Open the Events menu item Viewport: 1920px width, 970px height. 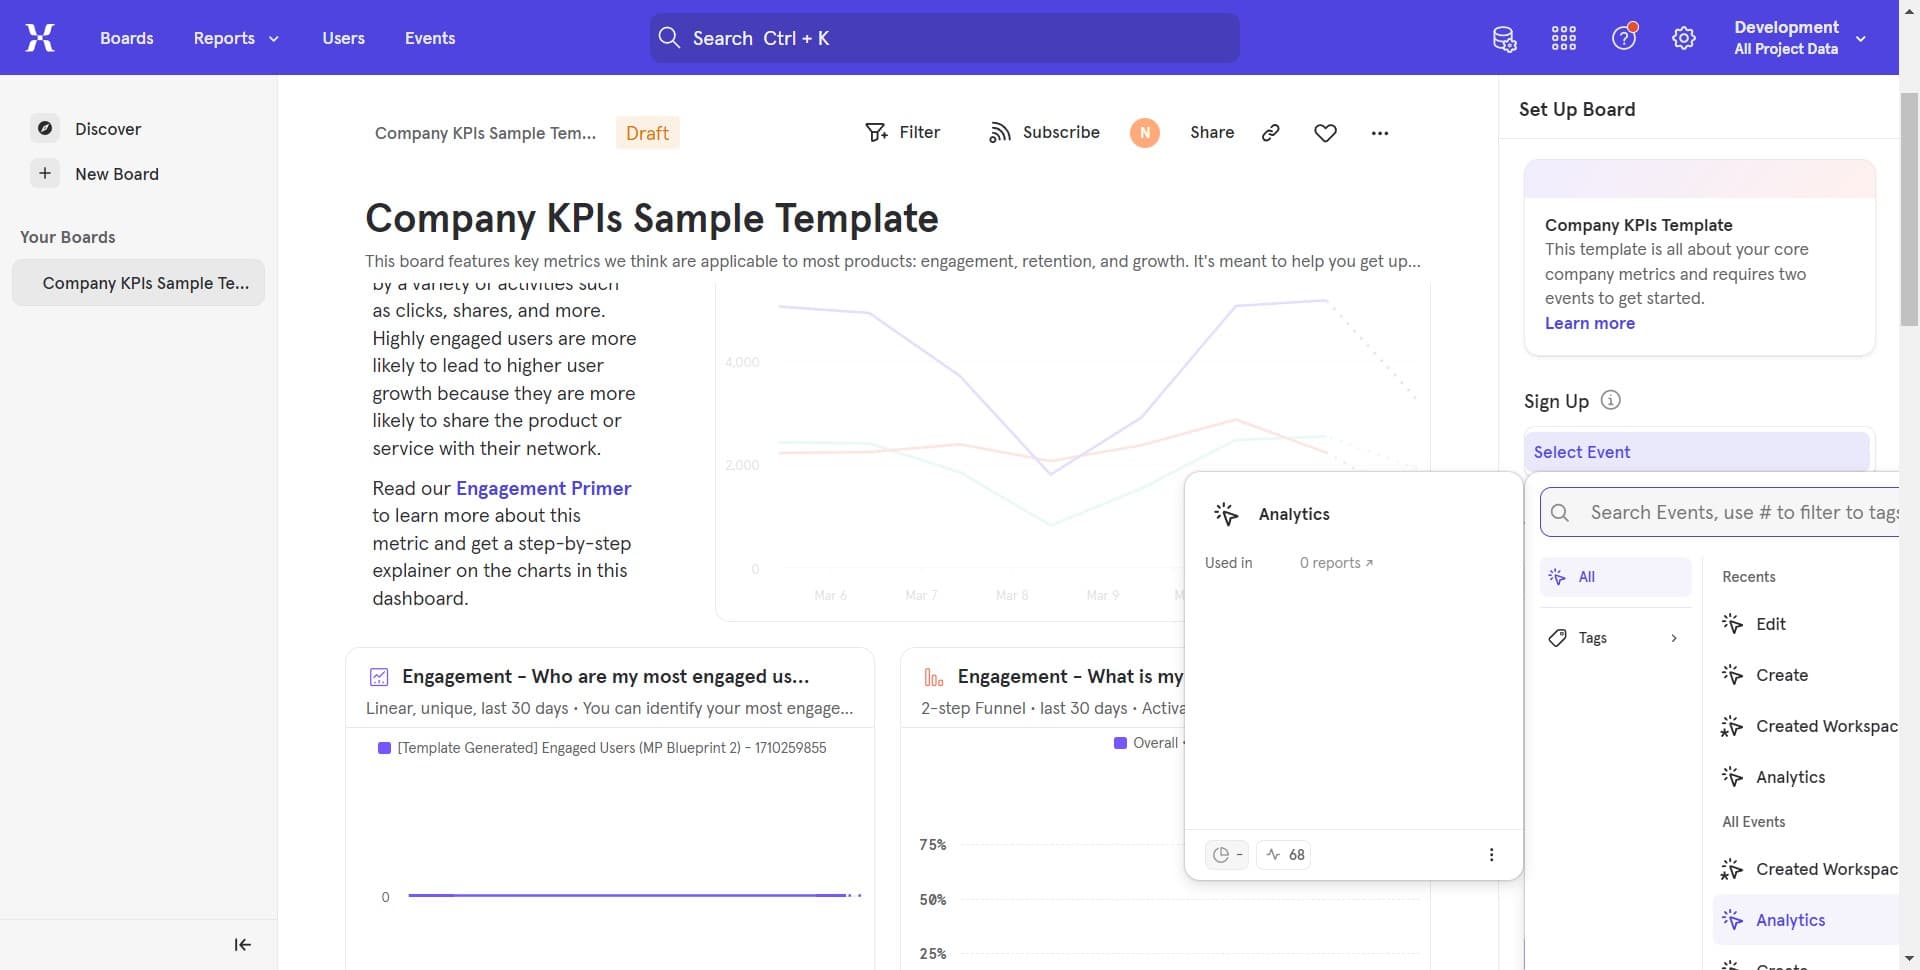pos(430,38)
